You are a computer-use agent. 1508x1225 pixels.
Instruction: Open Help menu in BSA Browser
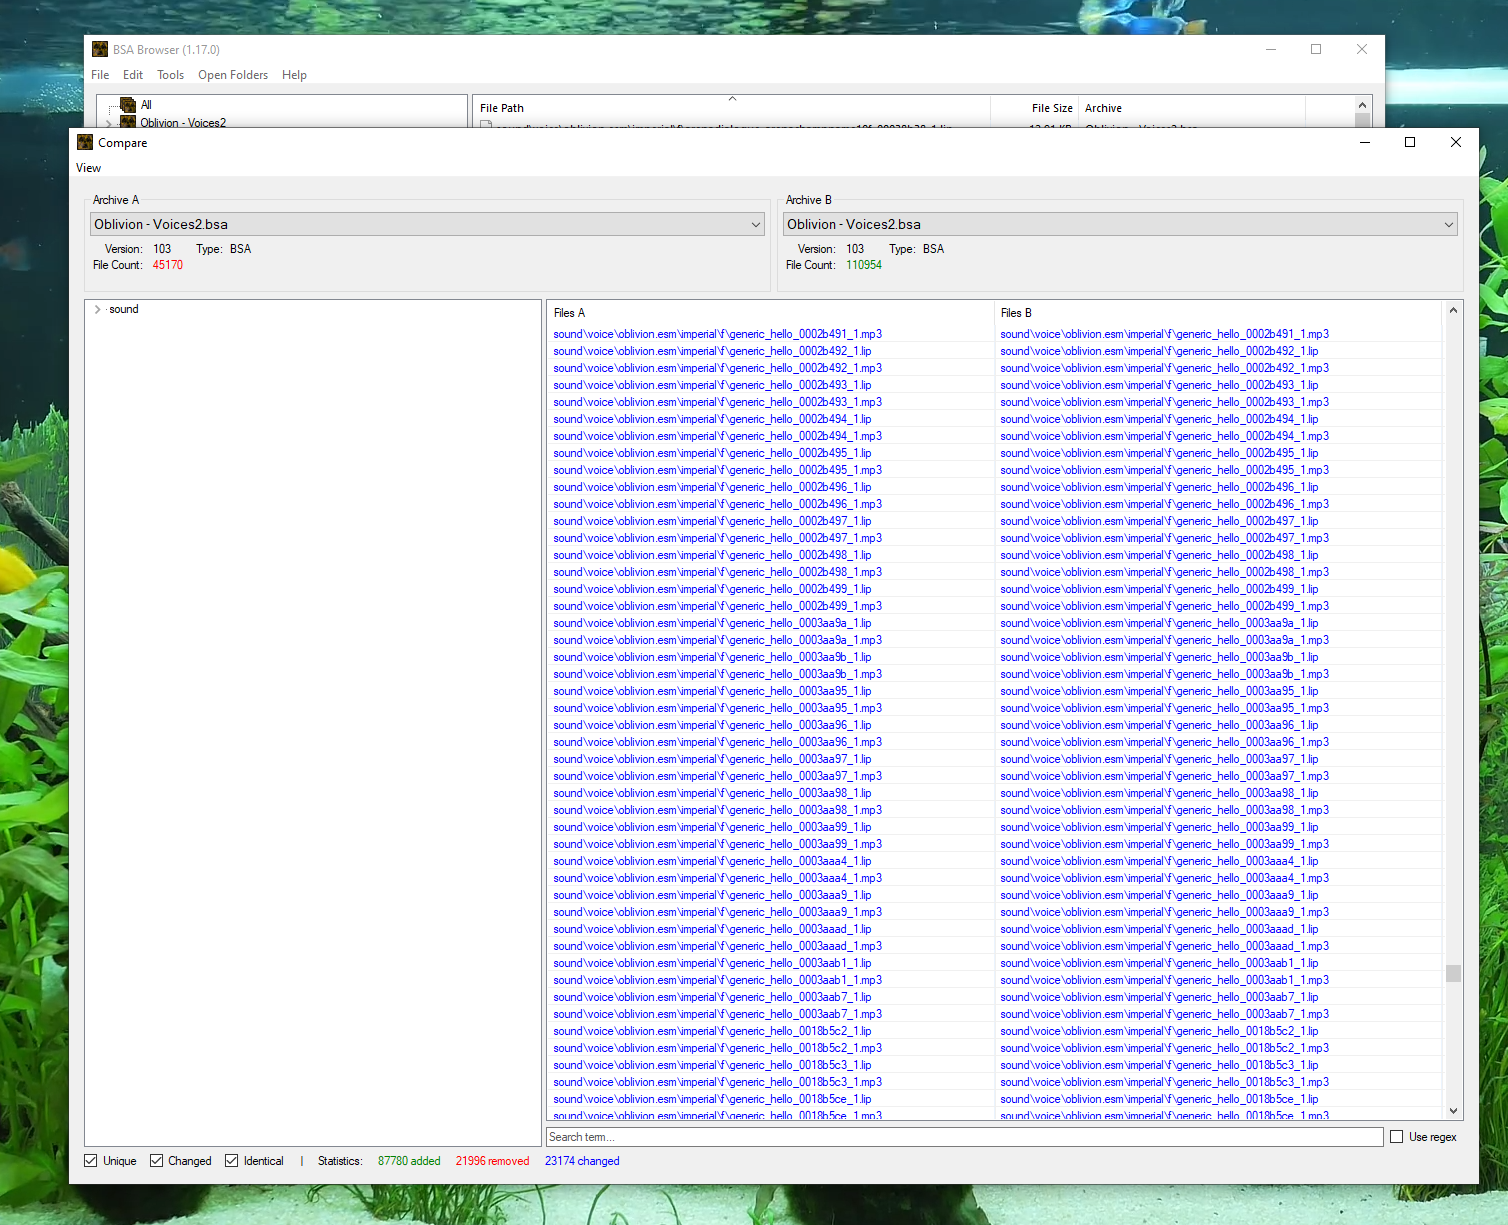(x=294, y=75)
